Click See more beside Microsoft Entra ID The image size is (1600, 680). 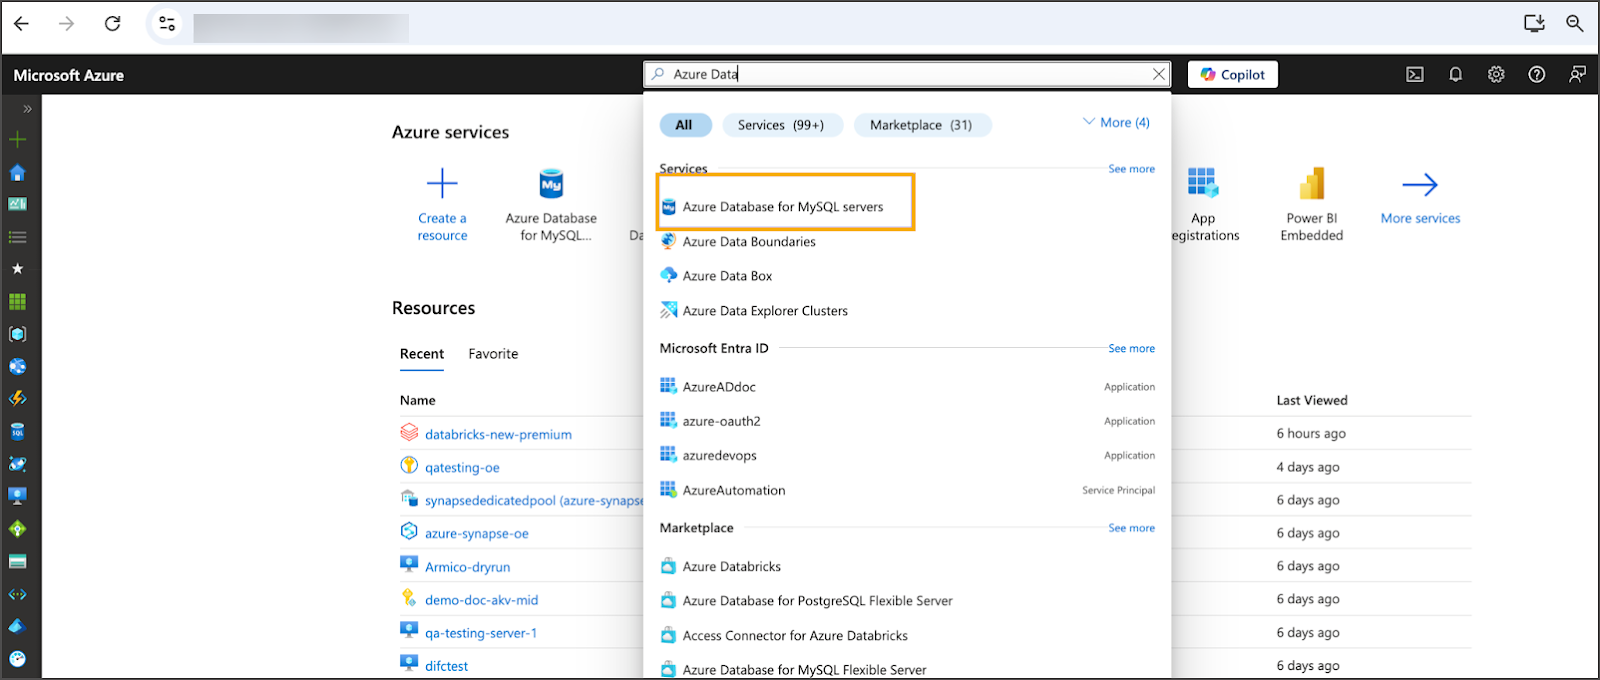1131,349
